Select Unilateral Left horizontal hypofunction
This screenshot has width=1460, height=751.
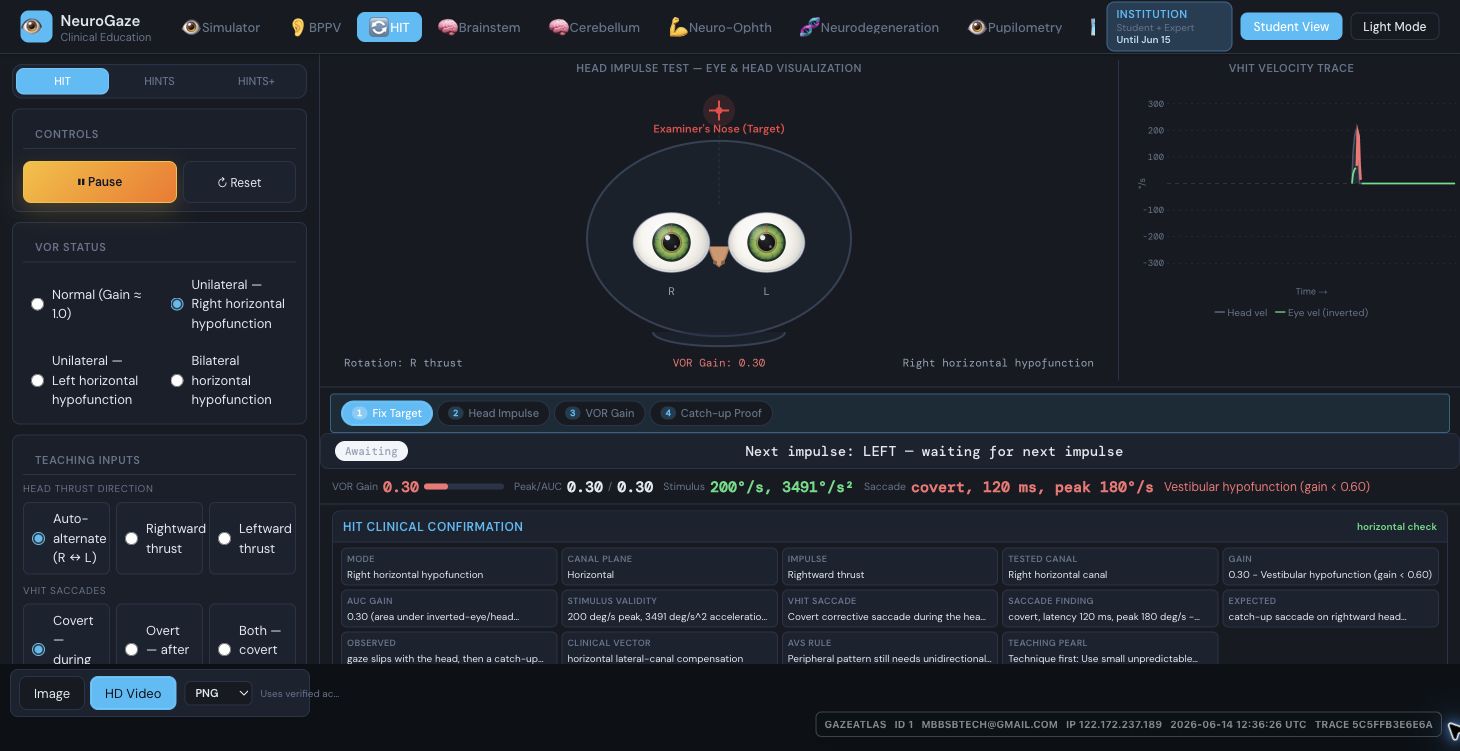90,380
